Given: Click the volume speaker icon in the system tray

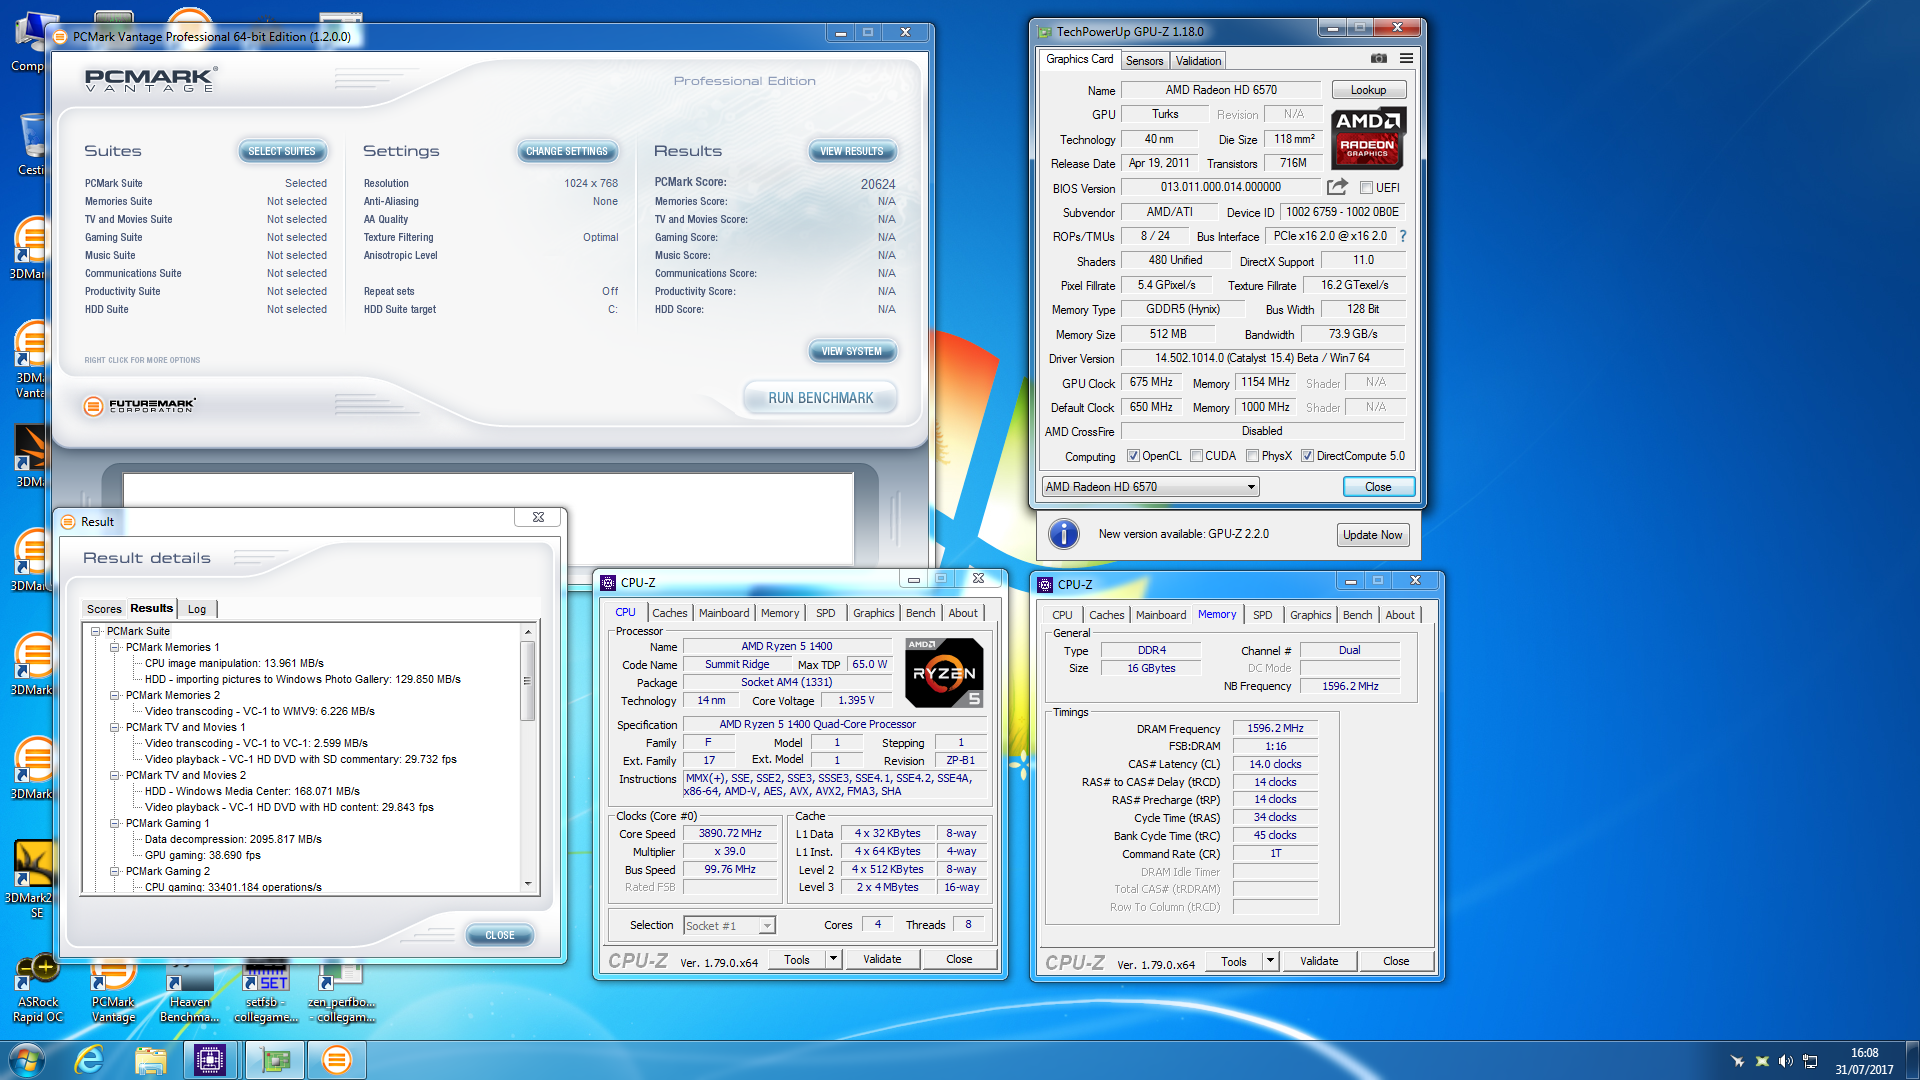Looking at the screenshot, I should [x=1786, y=1061].
